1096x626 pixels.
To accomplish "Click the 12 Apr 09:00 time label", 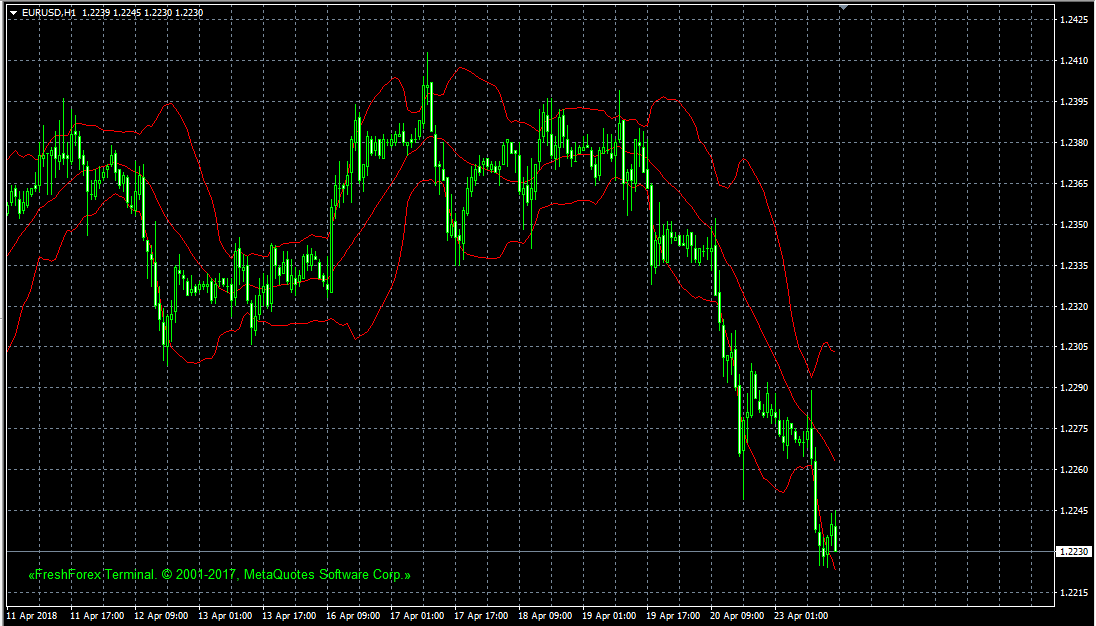I will (161, 616).
